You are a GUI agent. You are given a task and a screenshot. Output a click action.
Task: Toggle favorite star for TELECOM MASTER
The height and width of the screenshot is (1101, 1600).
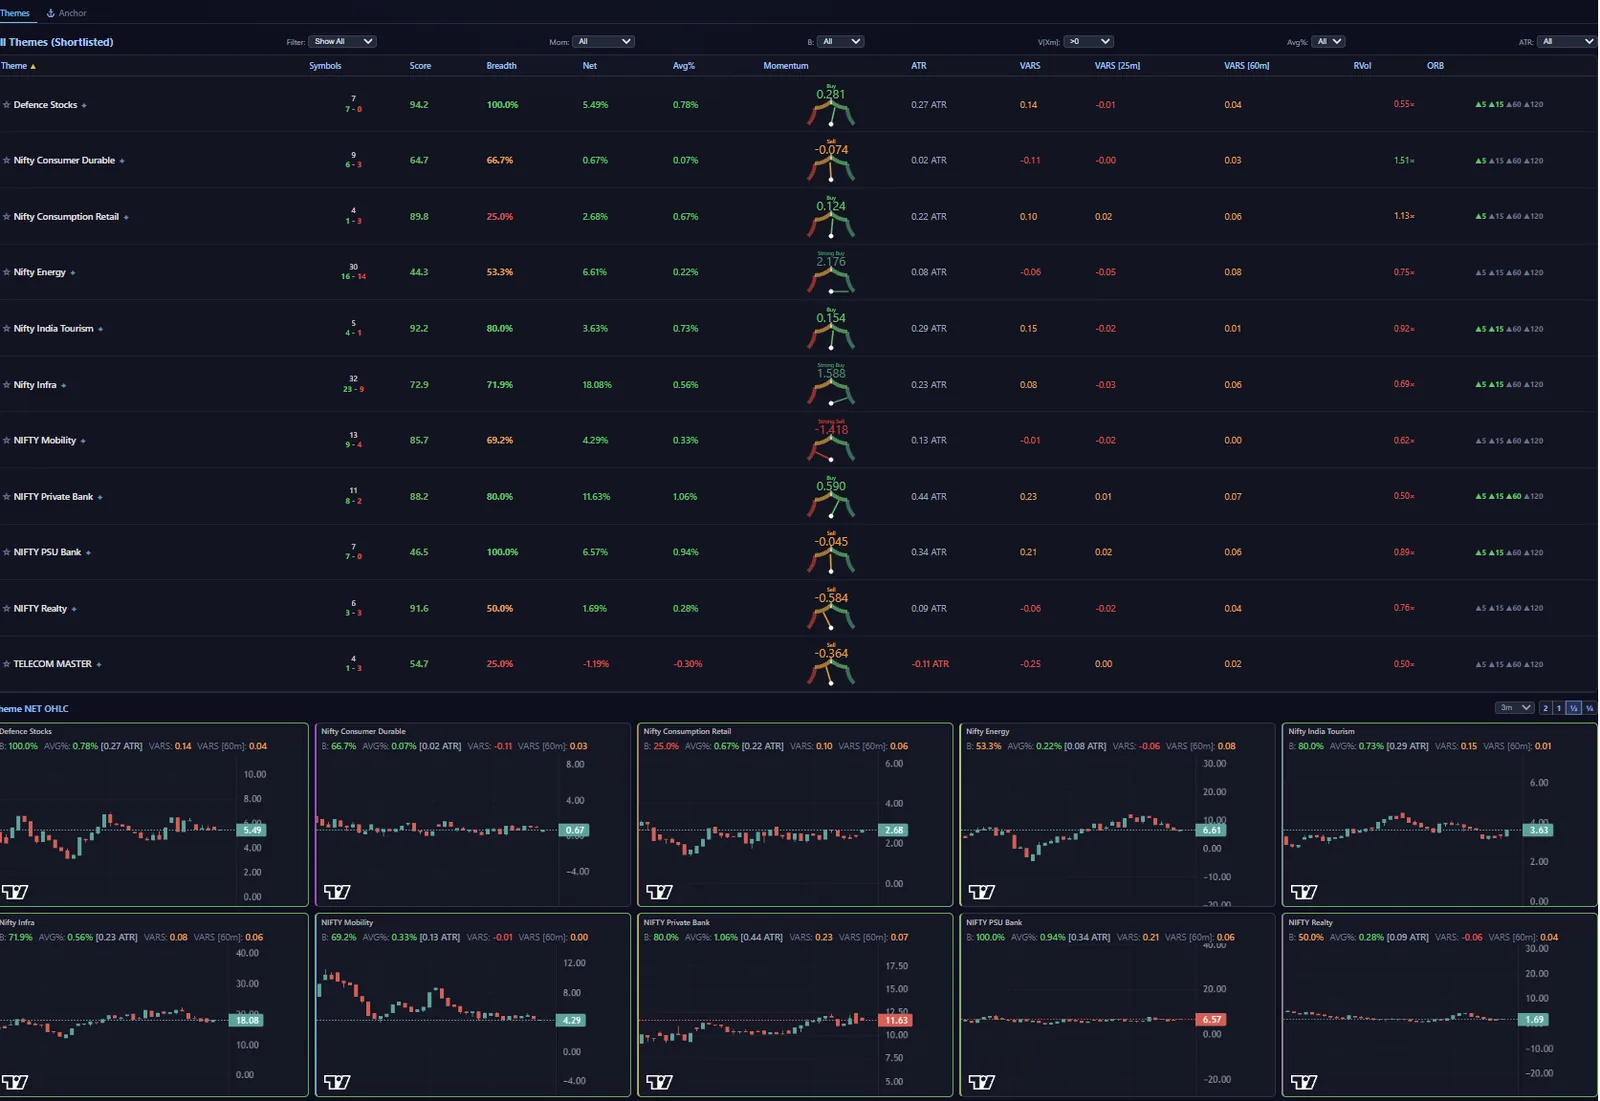point(6,665)
